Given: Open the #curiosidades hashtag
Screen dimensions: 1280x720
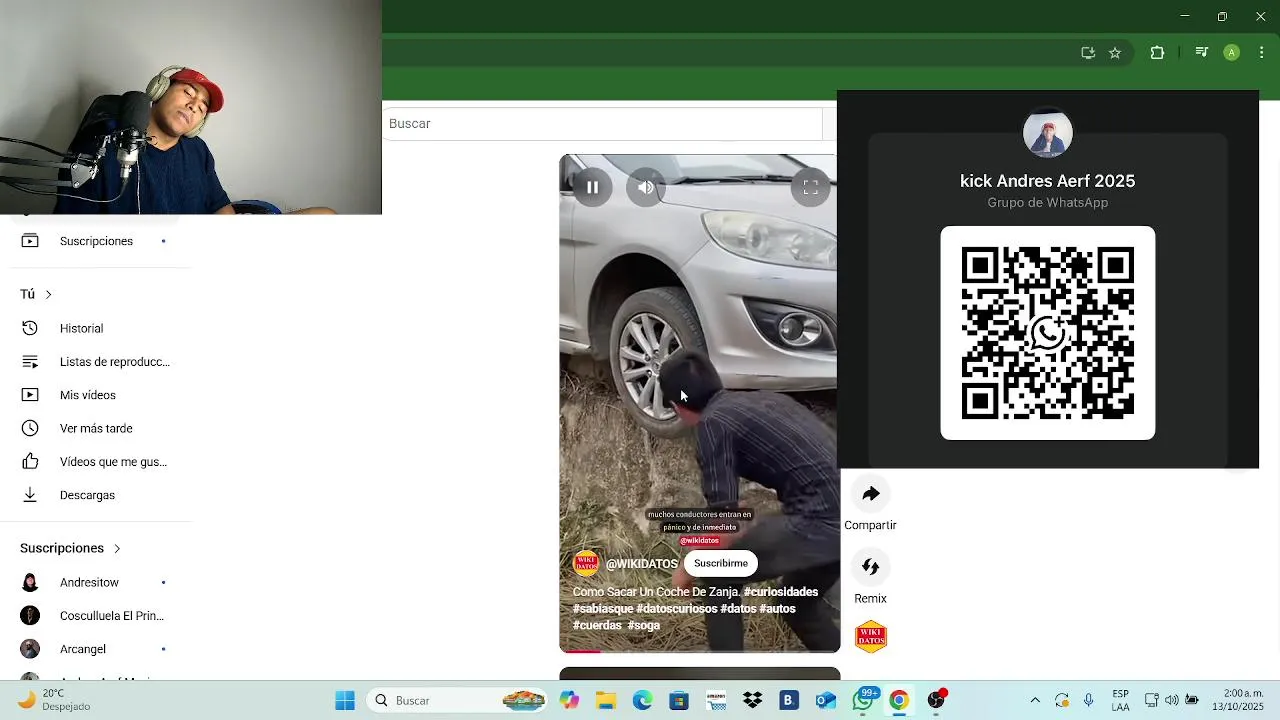Looking at the screenshot, I should click(781, 592).
